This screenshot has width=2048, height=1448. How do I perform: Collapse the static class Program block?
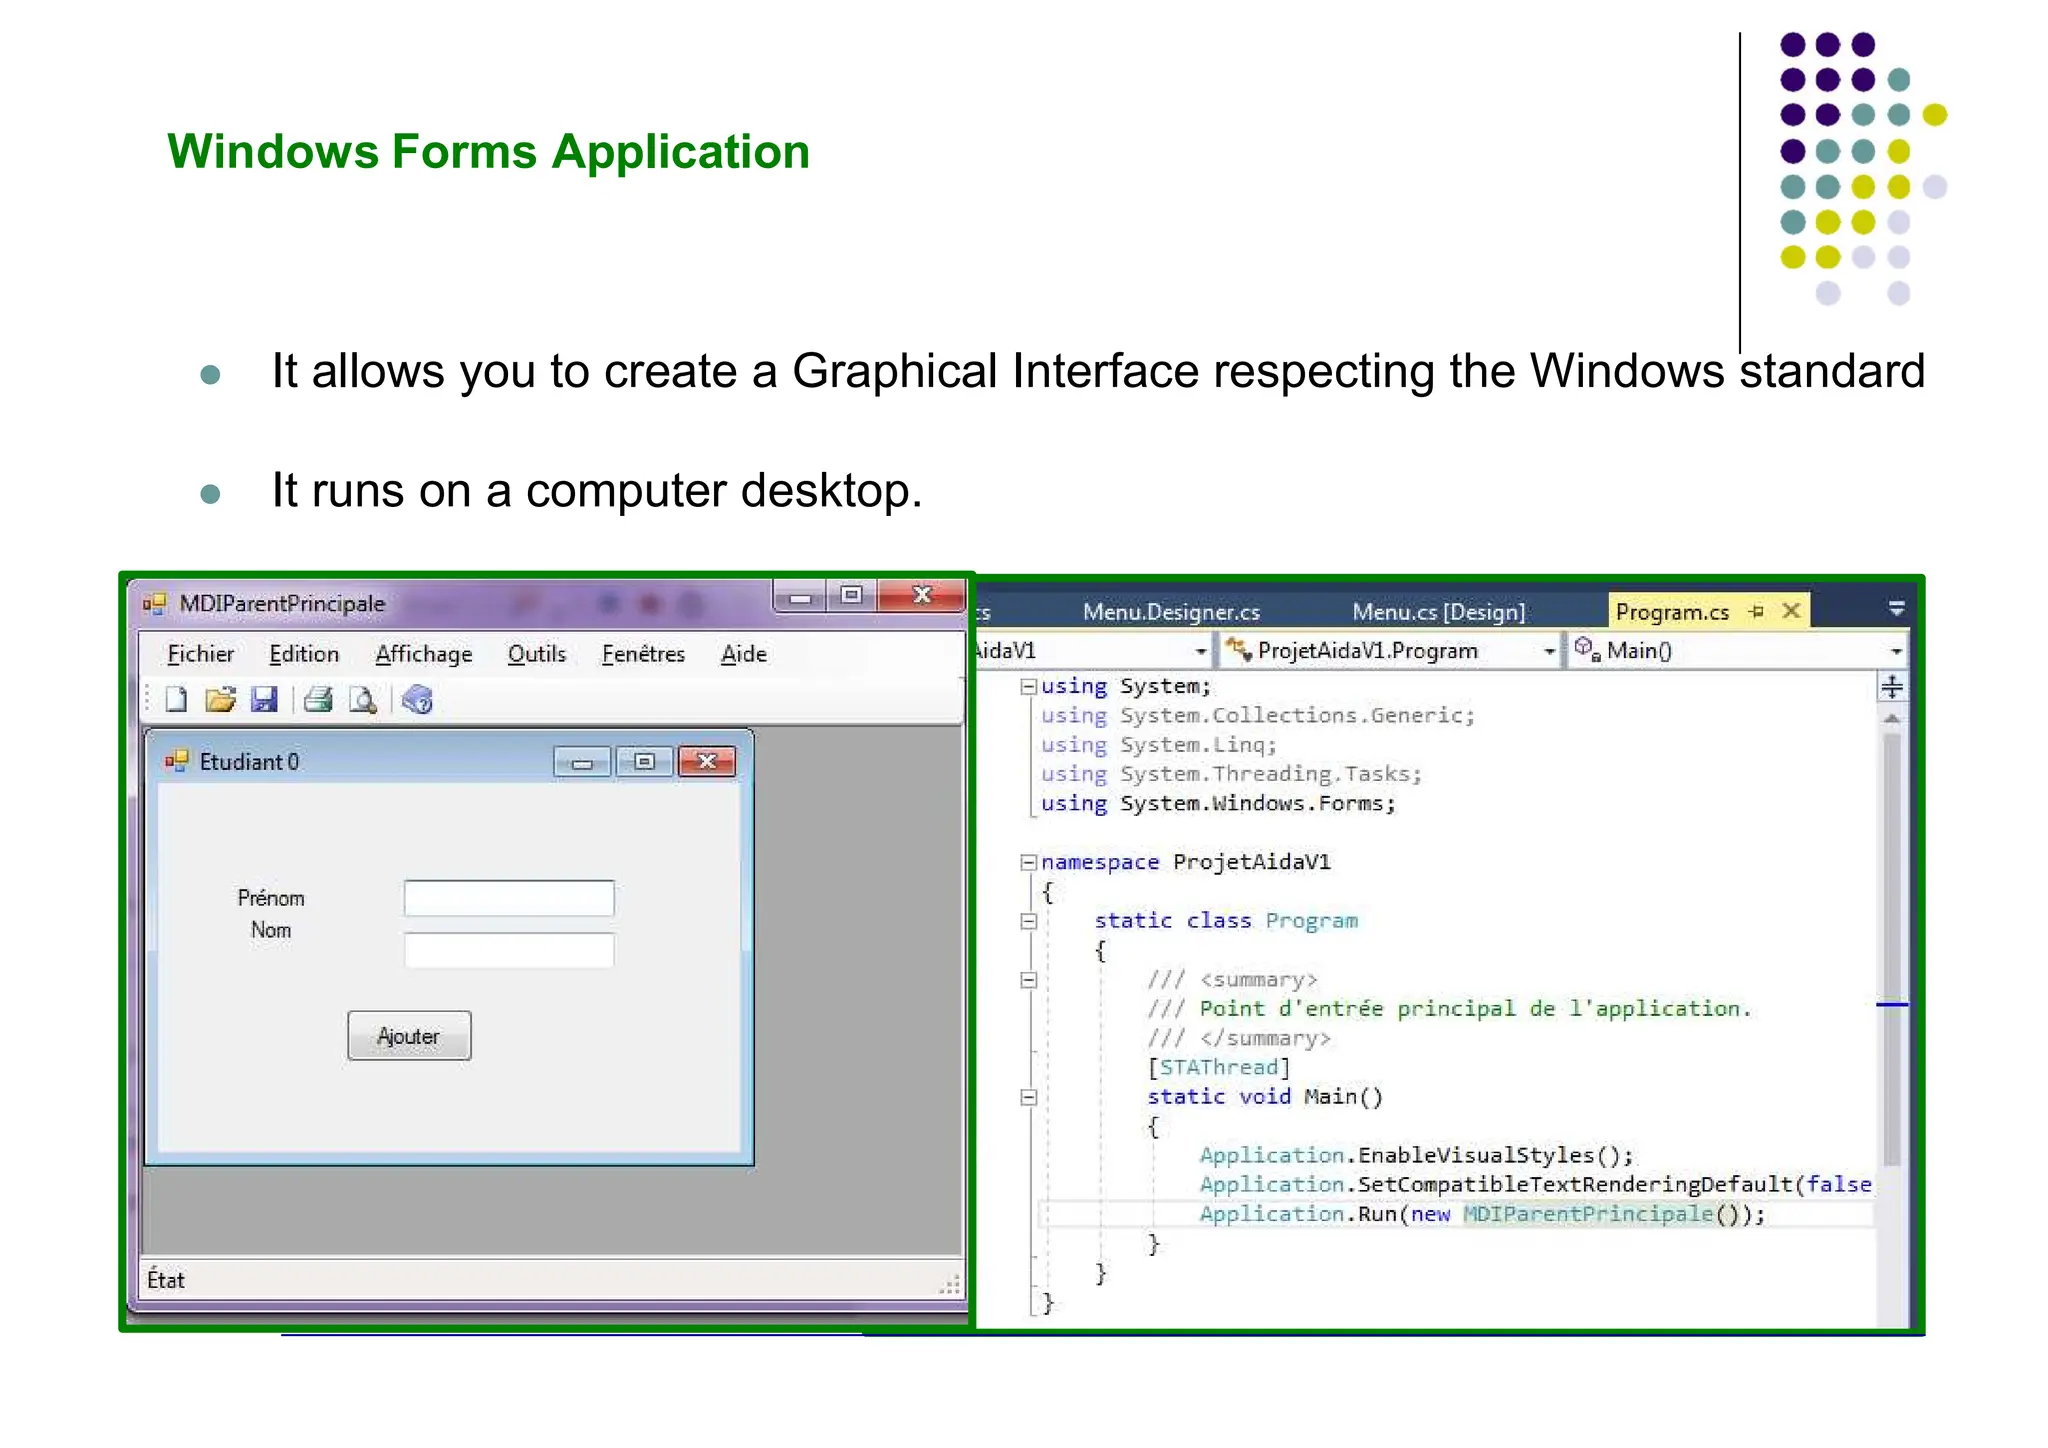pos(1028,921)
